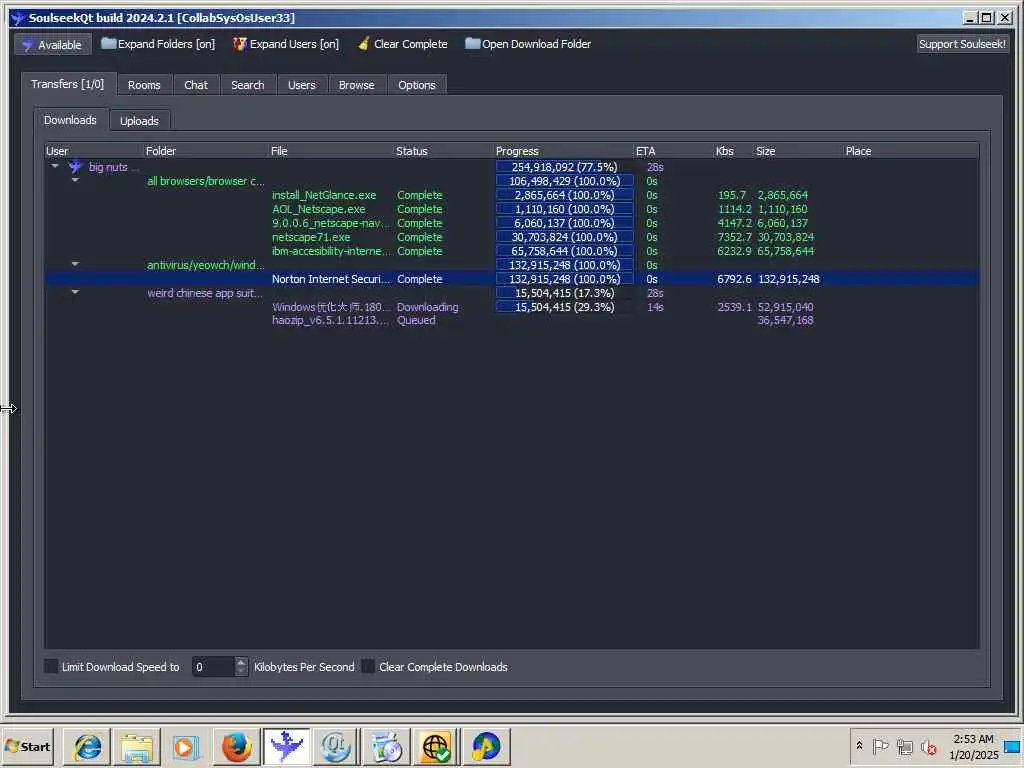Click the big nuts total progress bar

(x=564, y=167)
